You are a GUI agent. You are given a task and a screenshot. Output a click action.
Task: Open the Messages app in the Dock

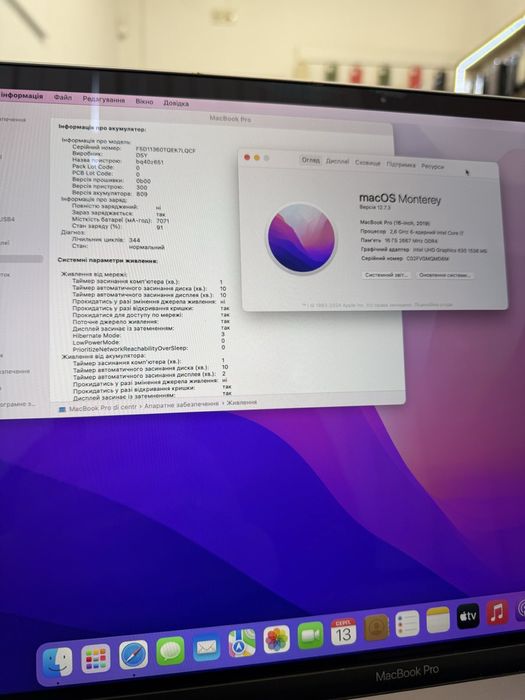click(170, 651)
